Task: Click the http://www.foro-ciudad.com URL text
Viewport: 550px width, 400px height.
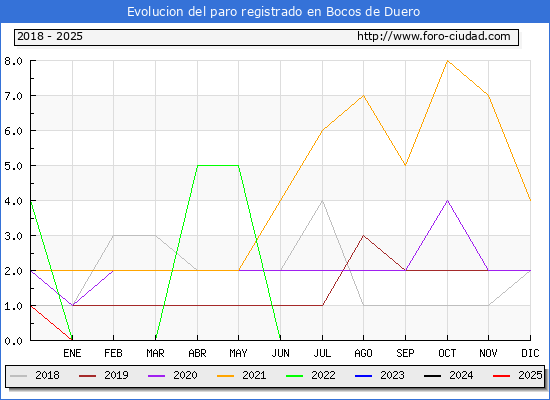Action: click(x=434, y=36)
